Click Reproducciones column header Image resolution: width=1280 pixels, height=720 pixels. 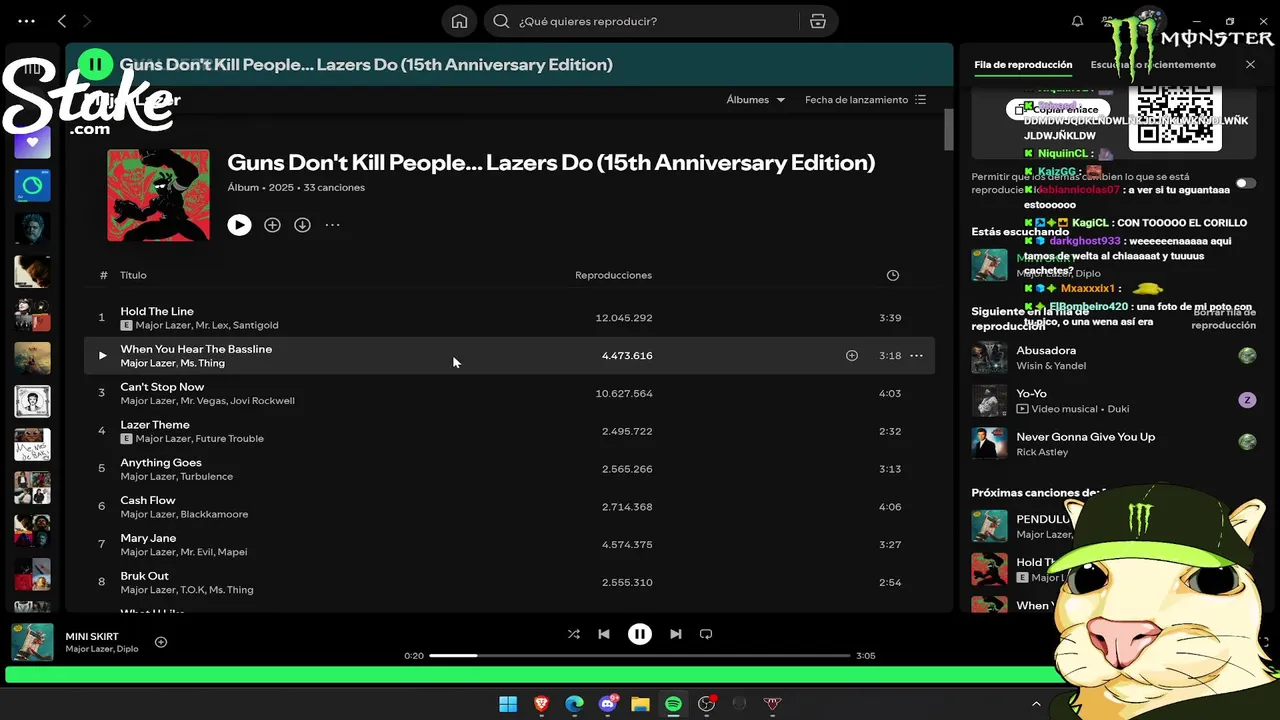[613, 275]
